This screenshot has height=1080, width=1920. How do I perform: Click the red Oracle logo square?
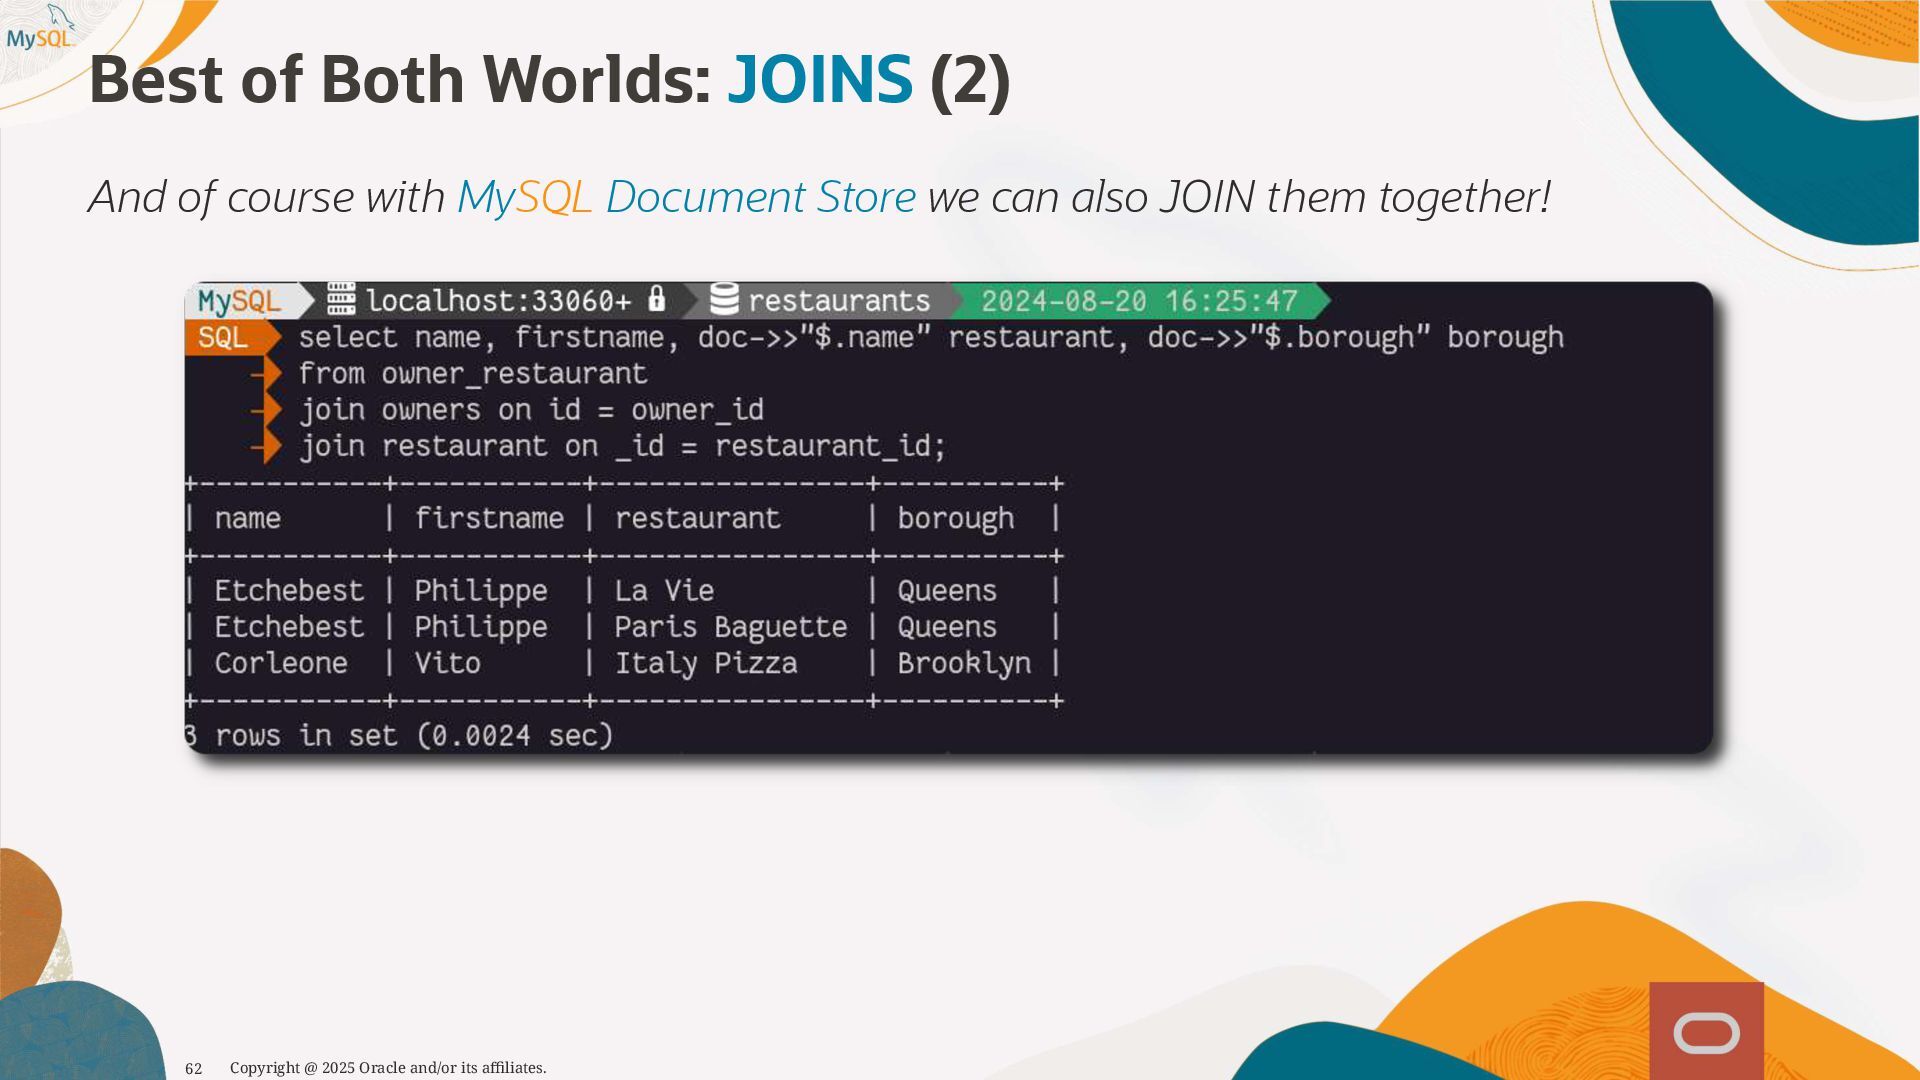(1706, 1031)
